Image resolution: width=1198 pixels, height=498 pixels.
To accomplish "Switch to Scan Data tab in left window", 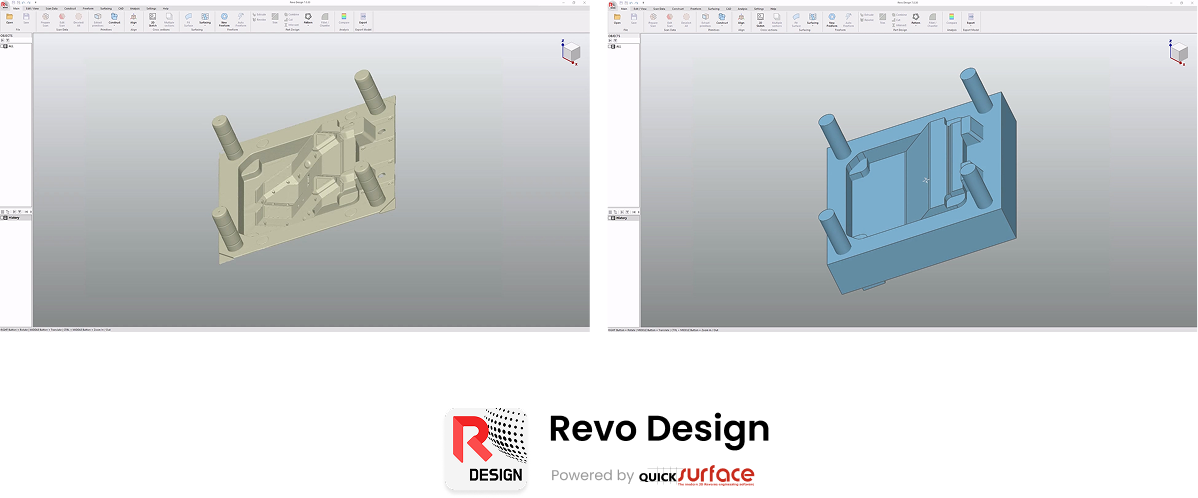I will click(x=51, y=8).
